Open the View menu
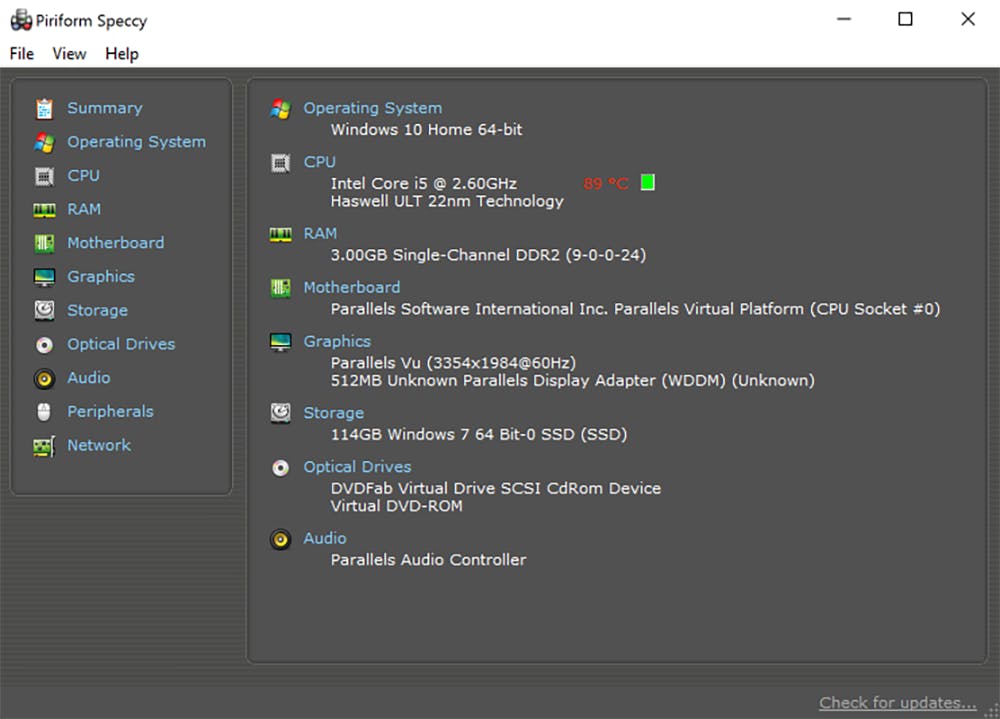1000x719 pixels. point(69,54)
